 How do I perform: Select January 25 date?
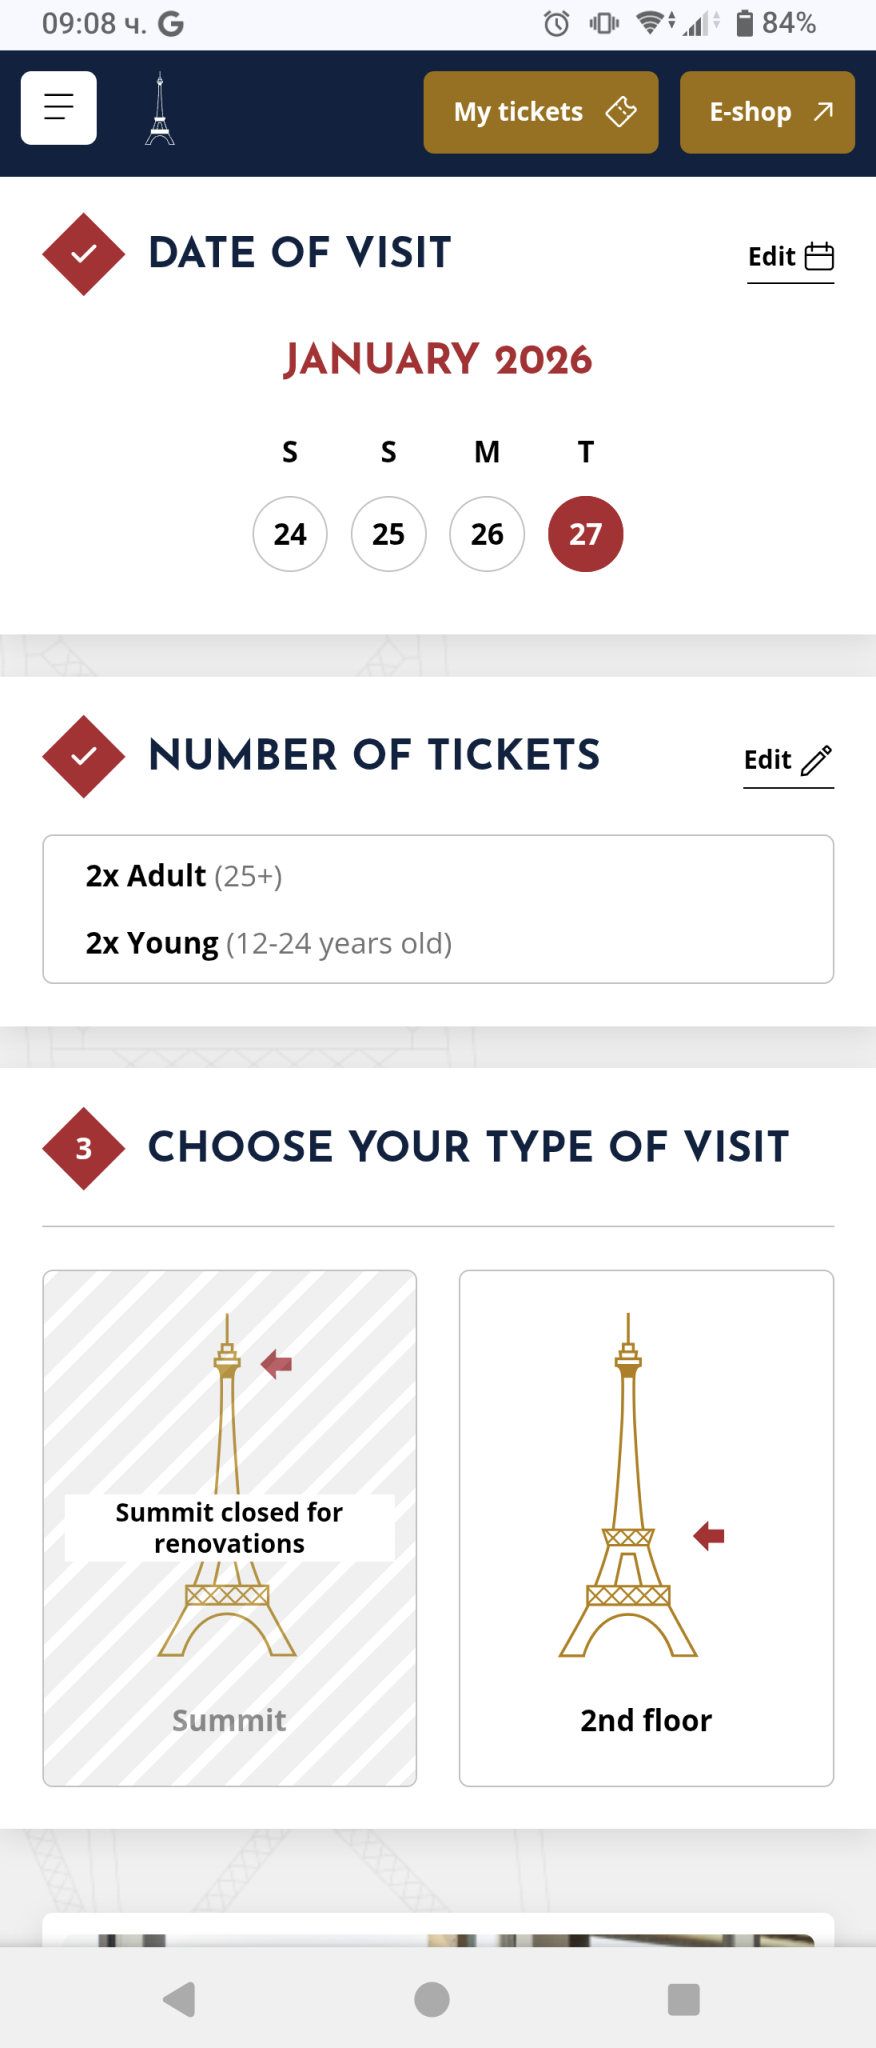click(x=389, y=534)
